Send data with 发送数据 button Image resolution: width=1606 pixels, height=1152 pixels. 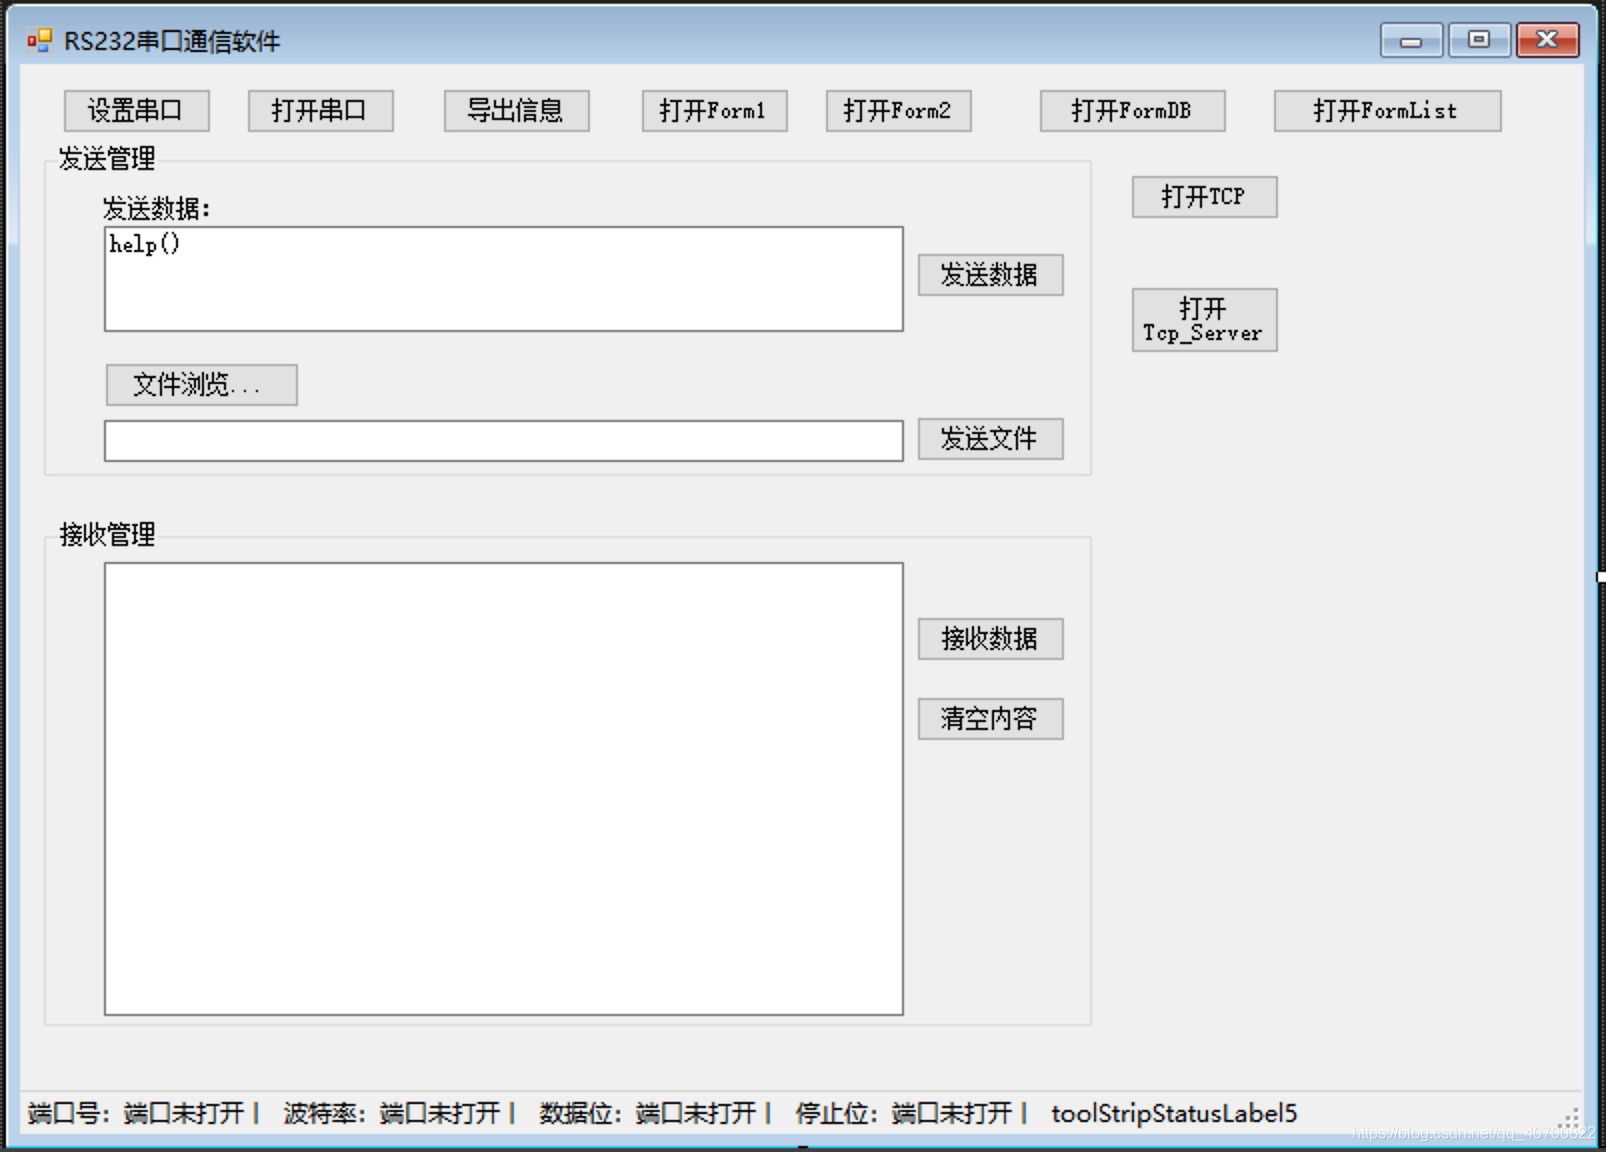(990, 275)
